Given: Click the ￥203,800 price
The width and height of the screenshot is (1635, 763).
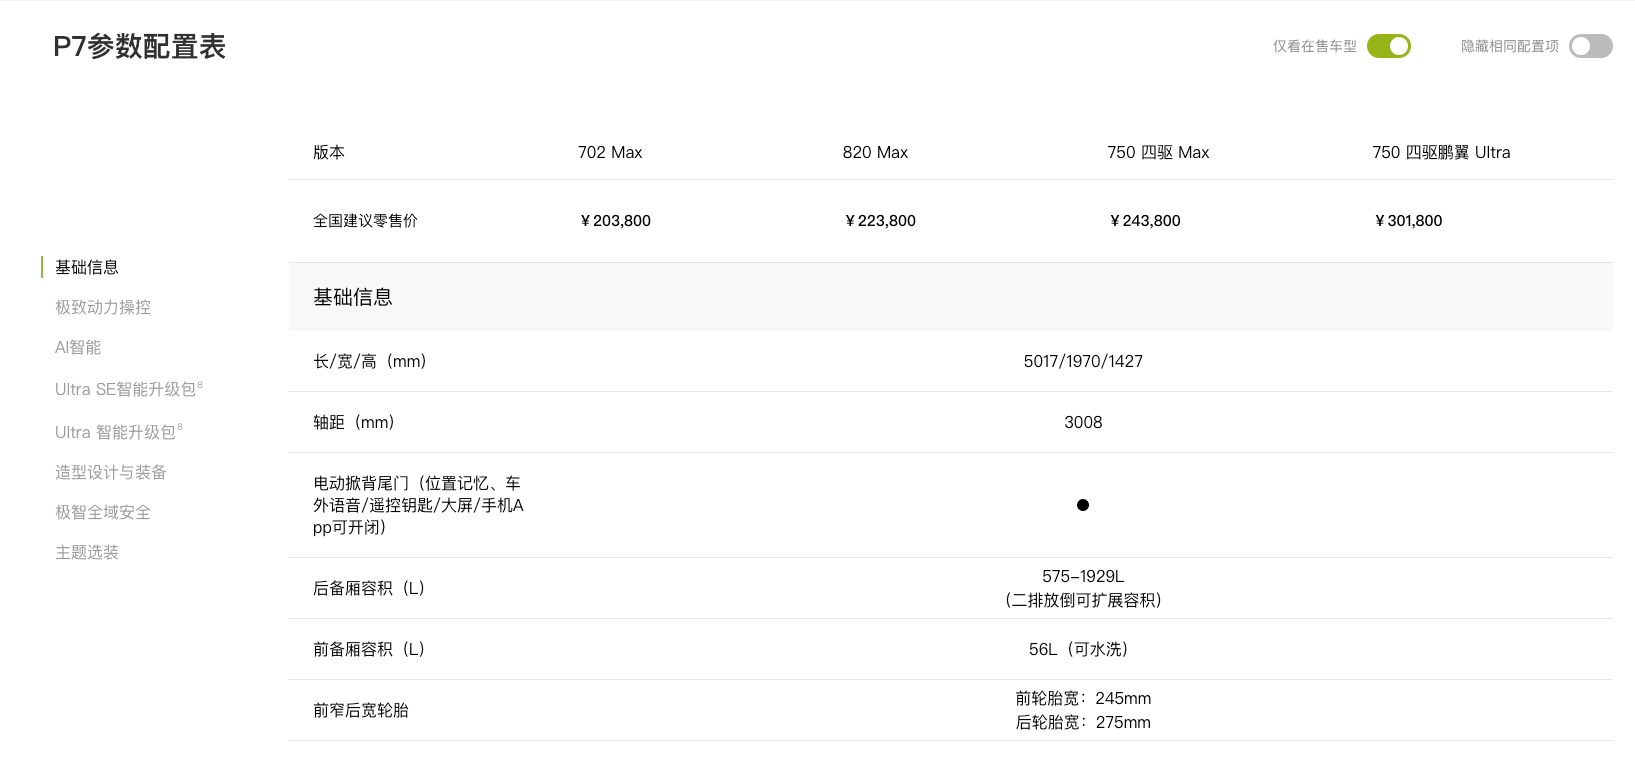Looking at the screenshot, I should [614, 221].
